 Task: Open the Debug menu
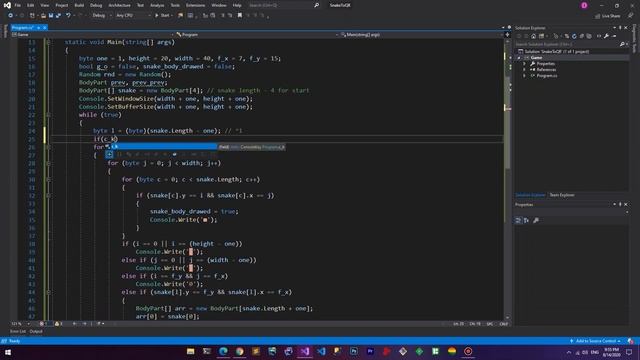96,5
